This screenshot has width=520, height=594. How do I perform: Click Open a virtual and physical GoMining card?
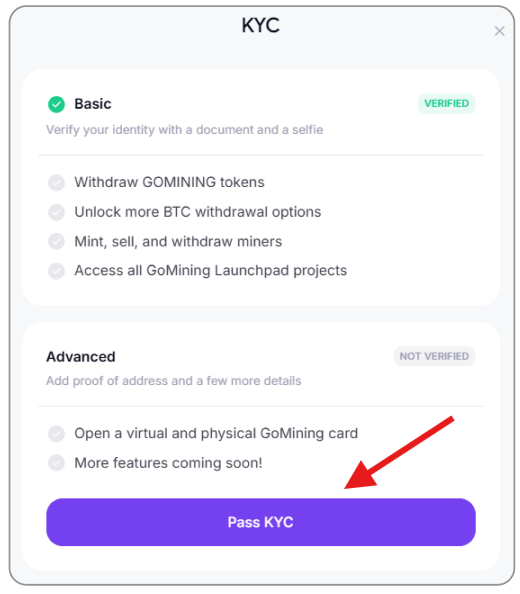pyautogui.click(x=216, y=434)
